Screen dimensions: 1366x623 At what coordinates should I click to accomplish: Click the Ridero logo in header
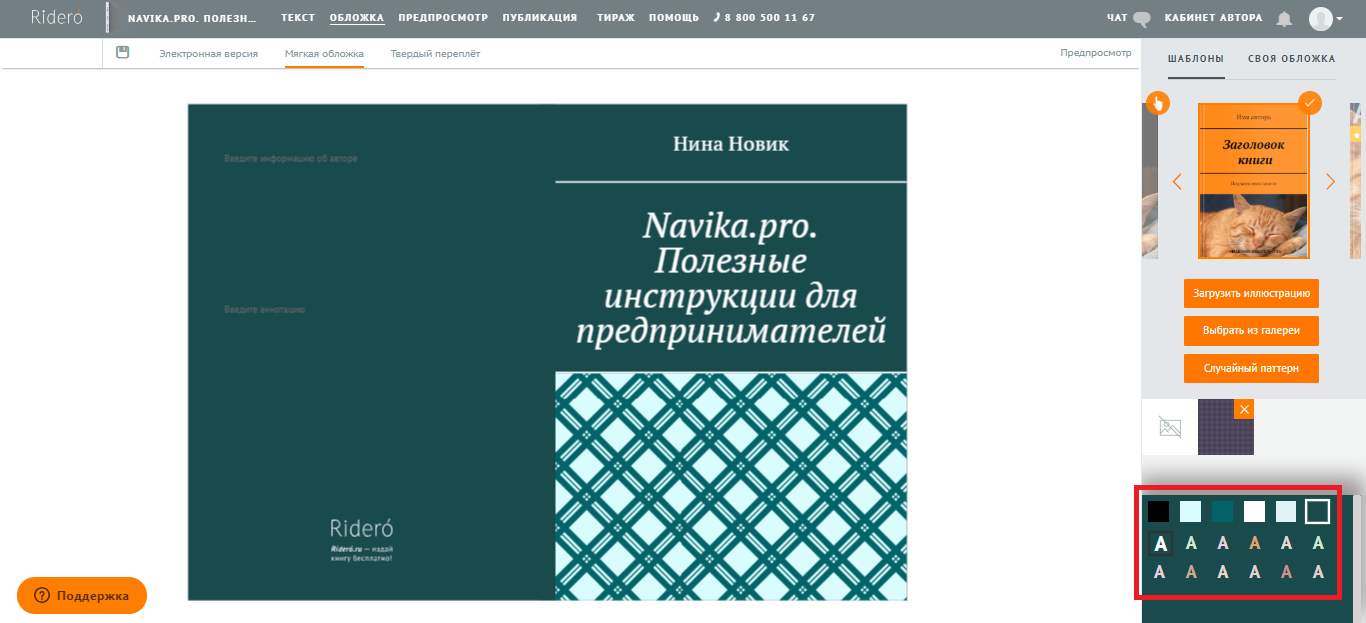56,18
